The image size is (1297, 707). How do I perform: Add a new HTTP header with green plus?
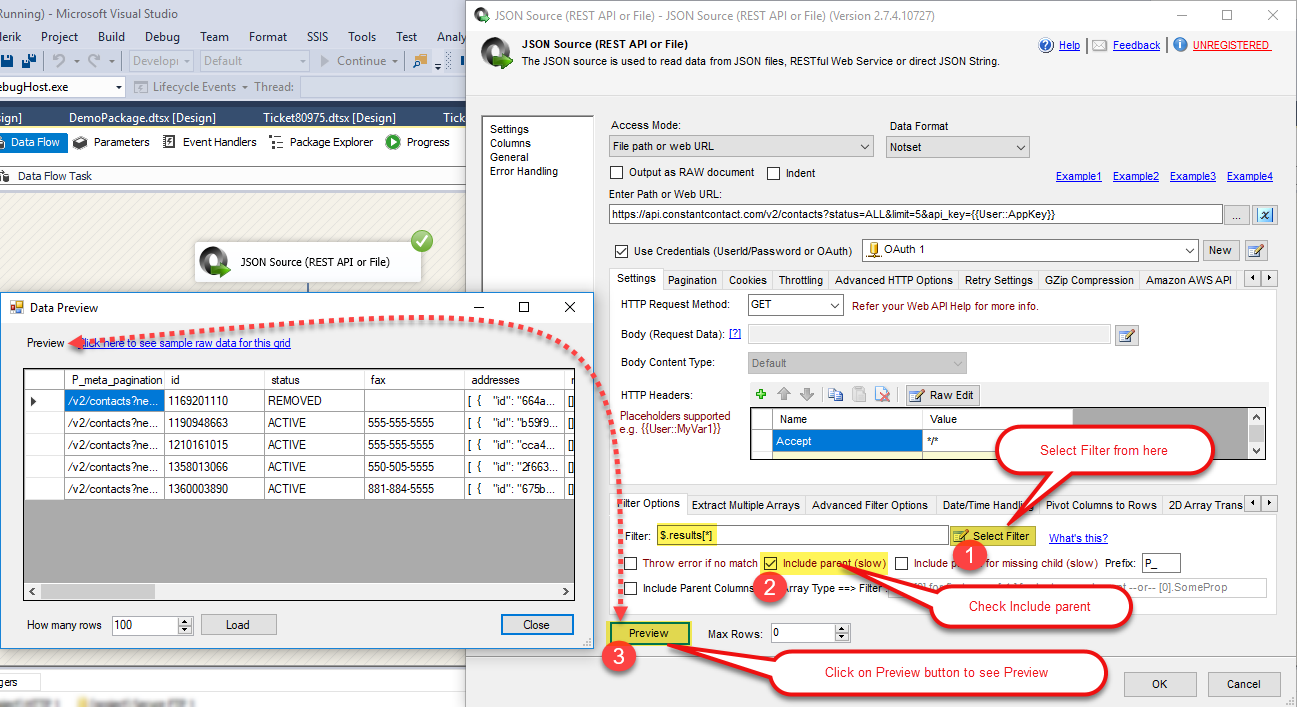[761, 395]
